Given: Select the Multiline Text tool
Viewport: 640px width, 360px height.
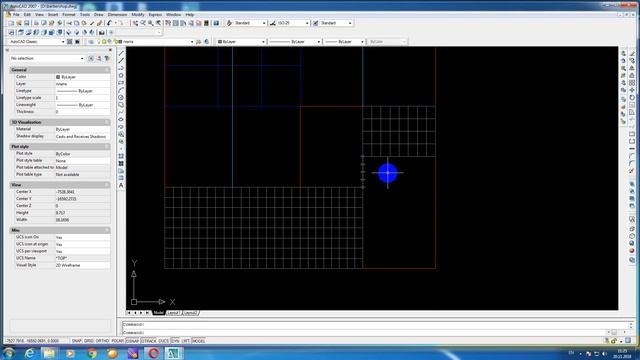Looking at the screenshot, I should 121,185.
